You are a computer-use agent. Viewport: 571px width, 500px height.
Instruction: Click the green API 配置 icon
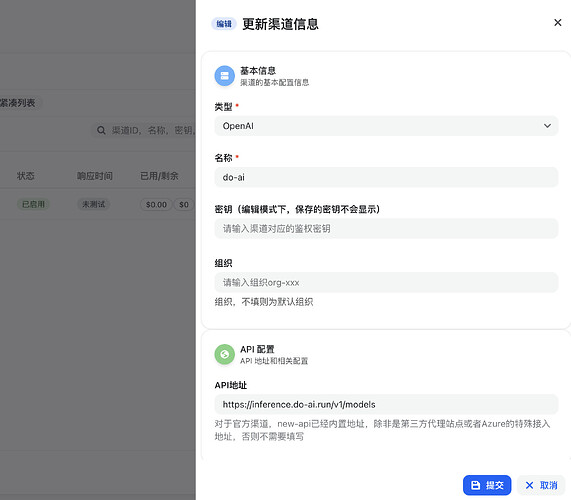tap(225, 354)
